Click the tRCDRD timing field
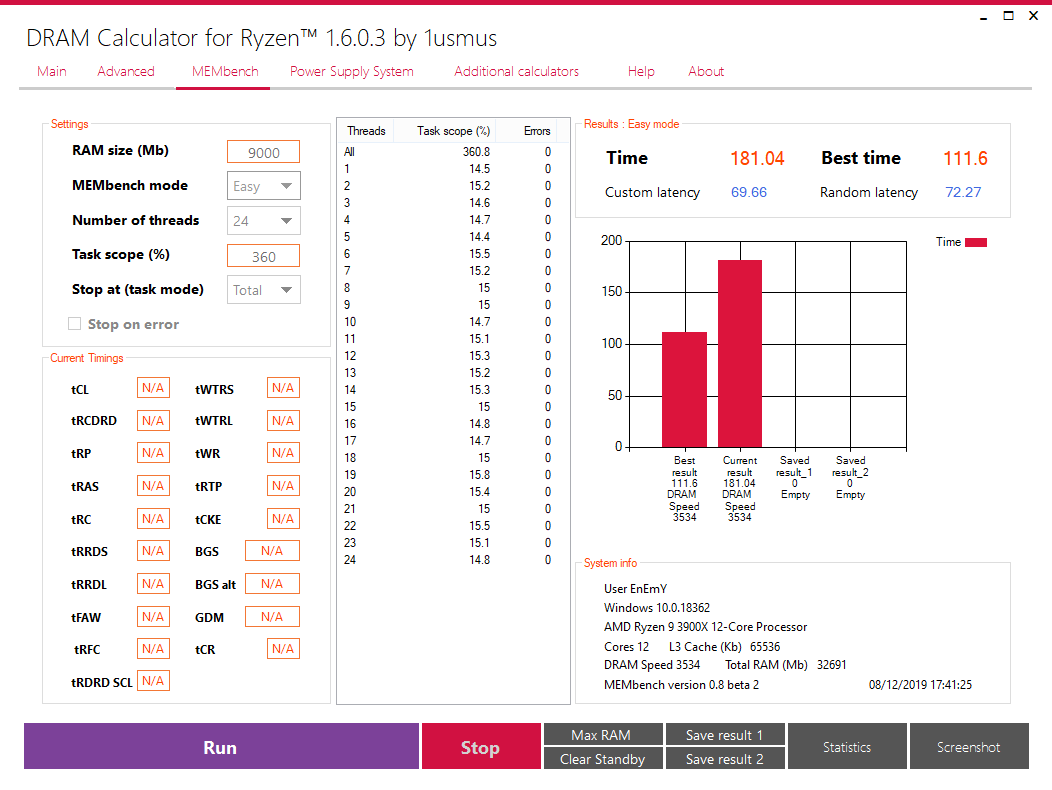Screen dimensions: 1052x790 [x=153, y=420]
